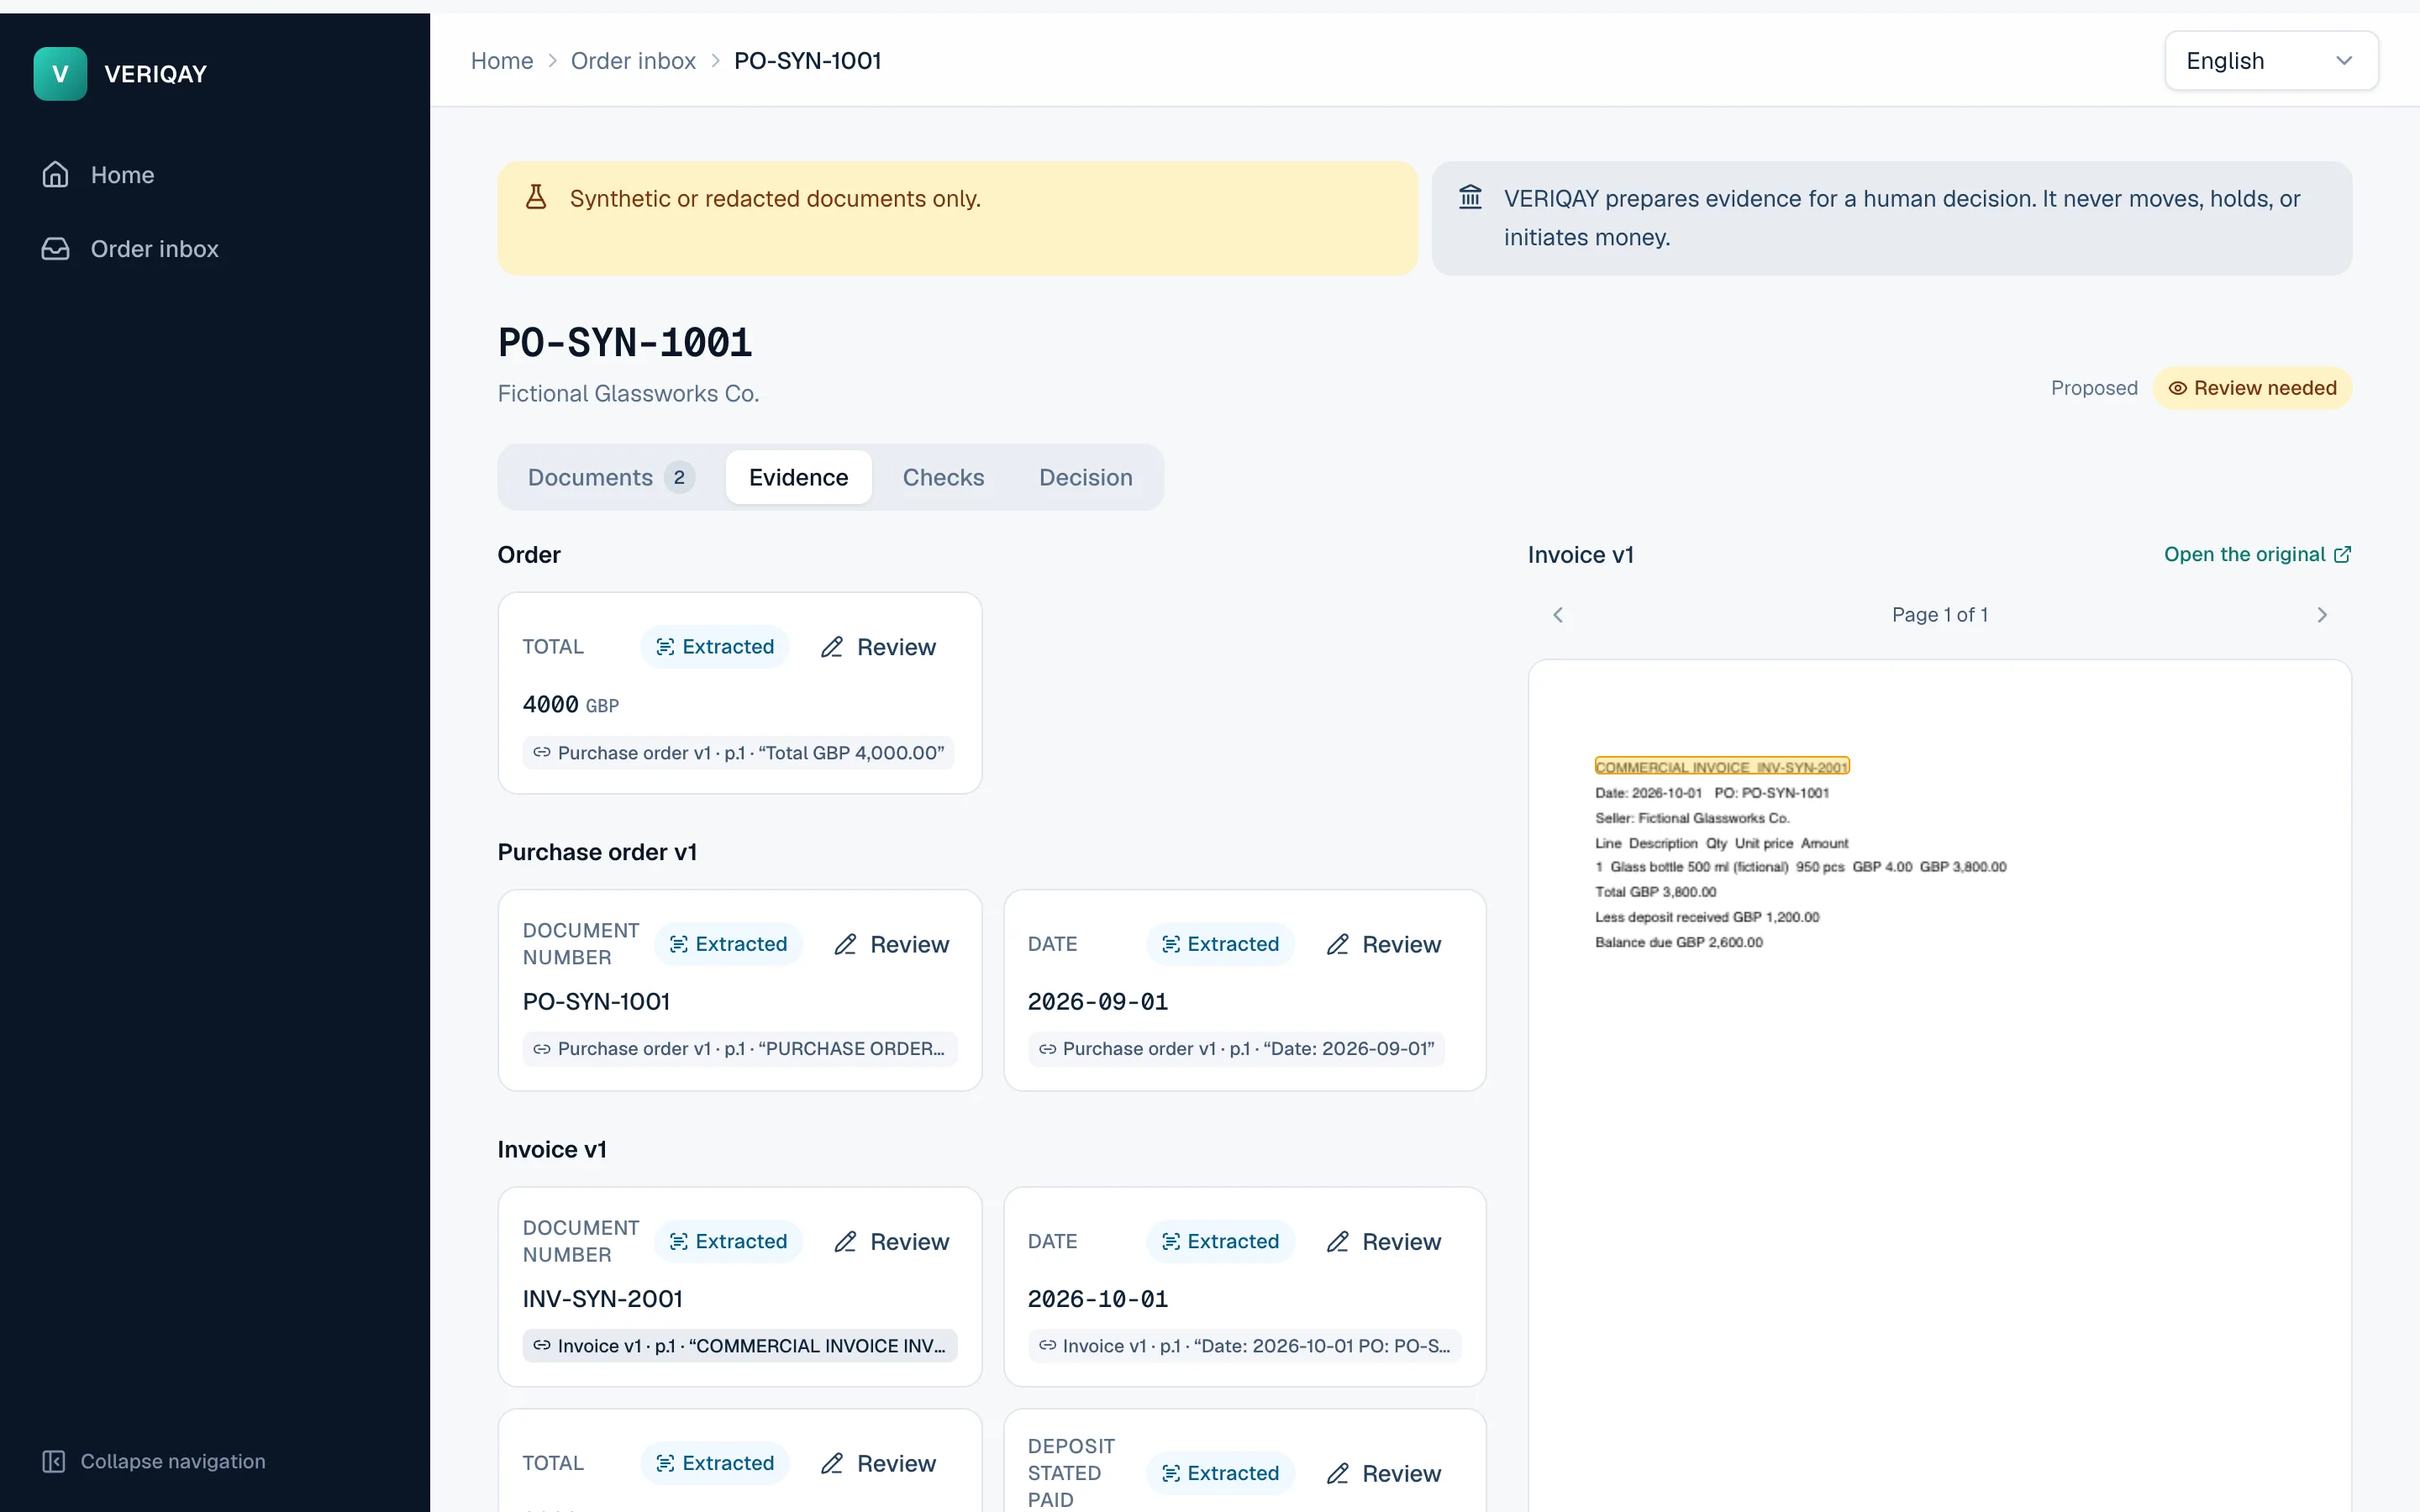The width and height of the screenshot is (2420, 1512).
Task: Go to Home breadcrumb link
Action: pyautogui.click(x=502, y=61)
